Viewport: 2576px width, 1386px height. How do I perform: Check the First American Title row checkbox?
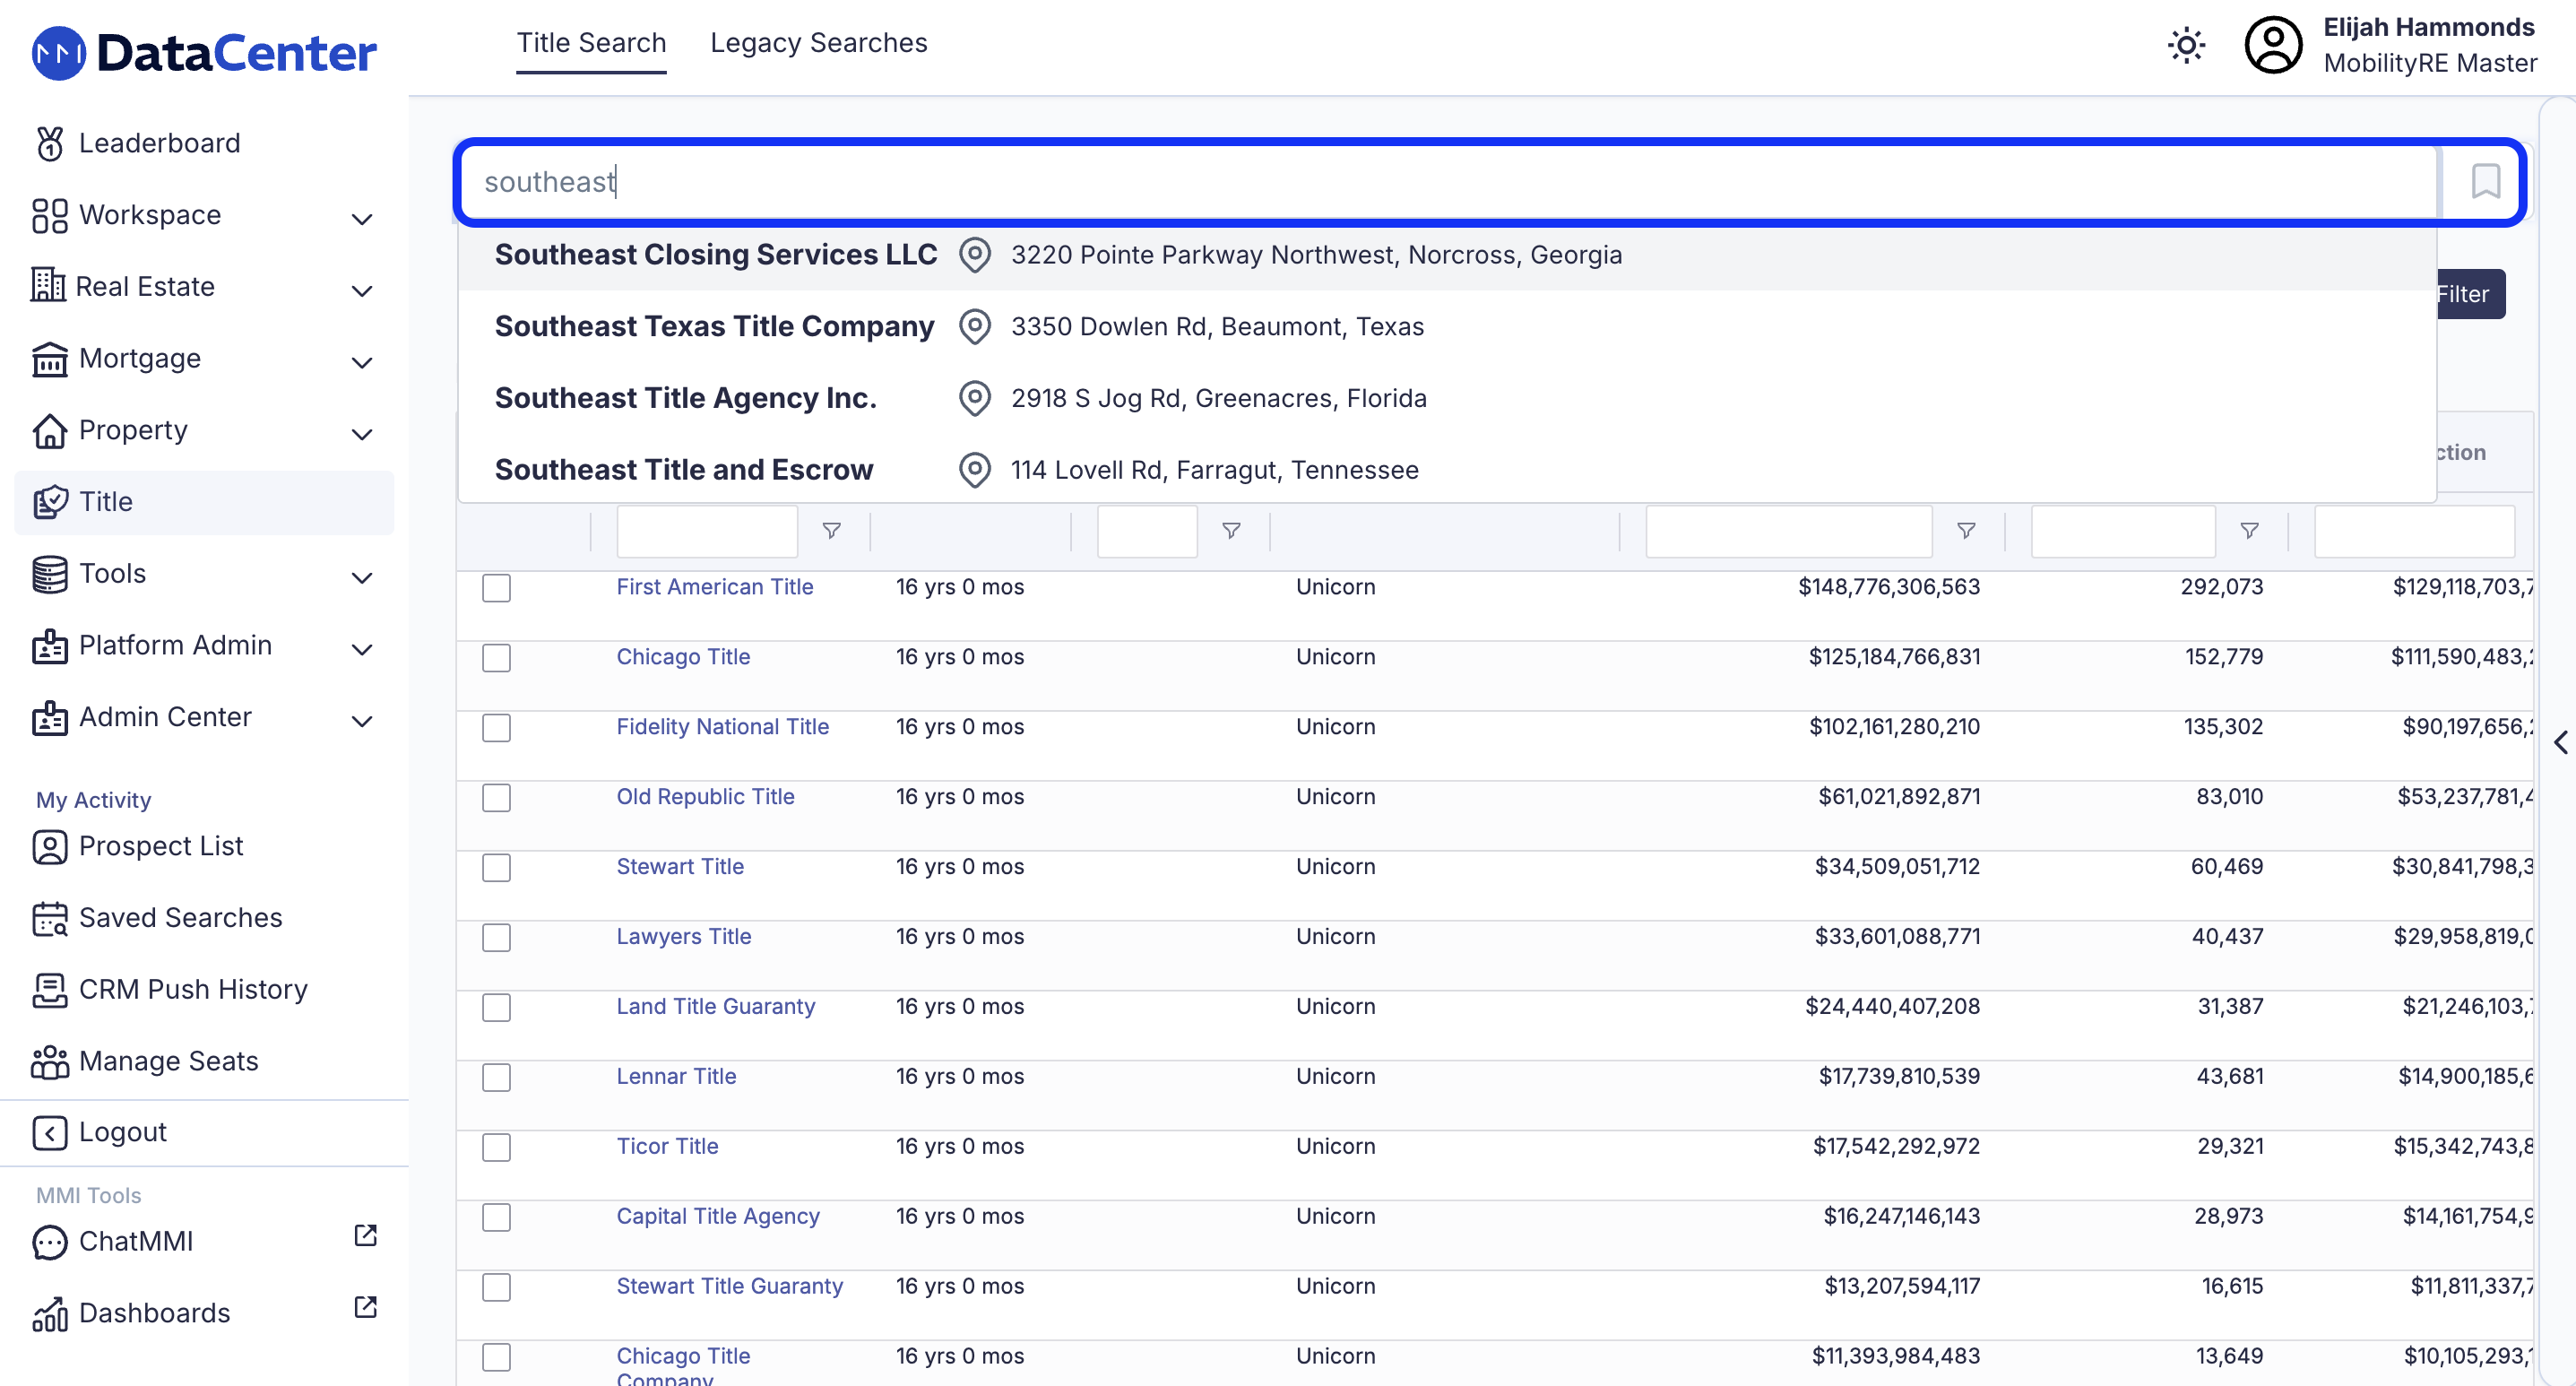pyautogui.click(x=496, y=588)
